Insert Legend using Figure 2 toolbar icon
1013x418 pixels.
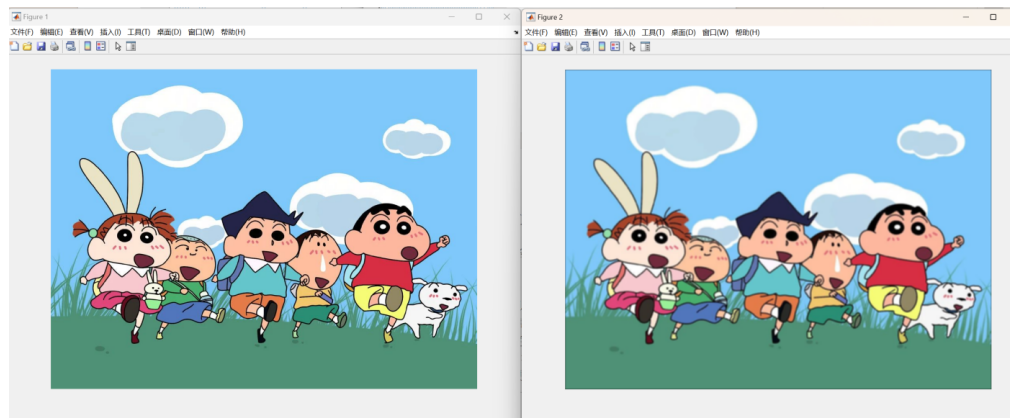614,47
